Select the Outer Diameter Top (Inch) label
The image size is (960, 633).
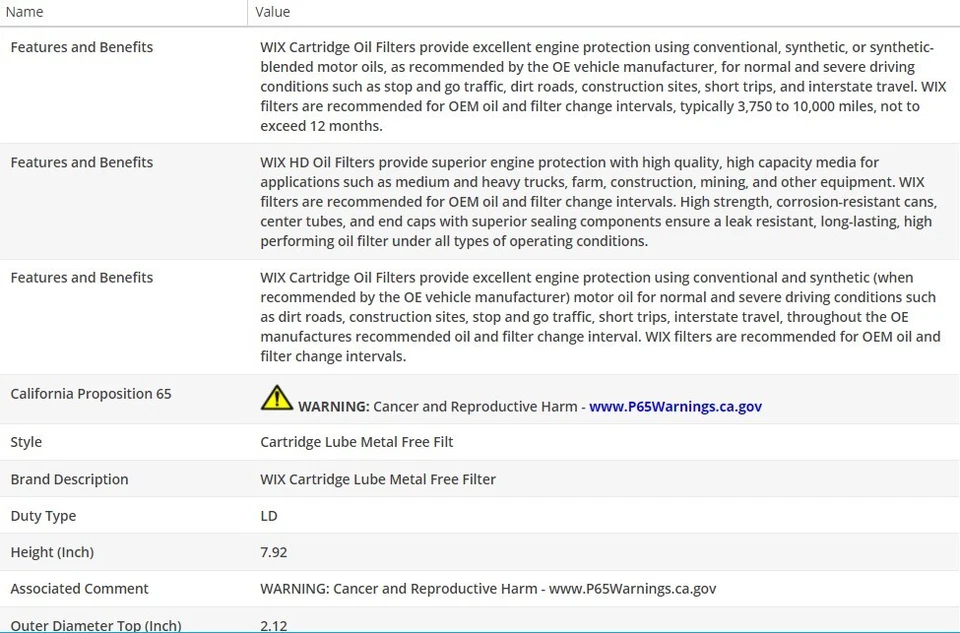coord(96,626)
